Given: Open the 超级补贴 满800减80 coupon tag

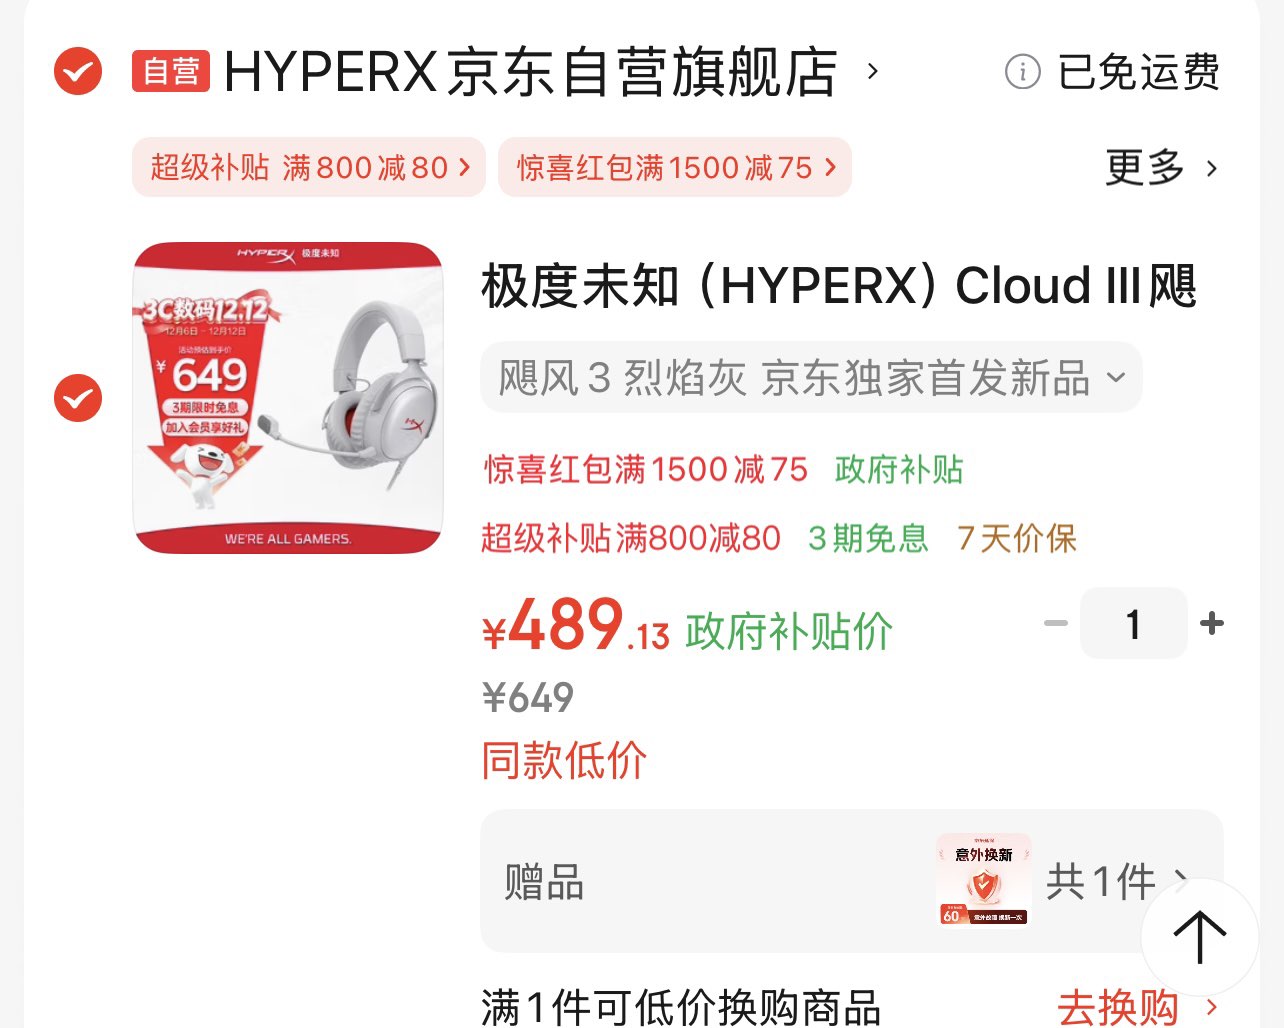Looking at the screenshot, I should (x=309, y=167).
